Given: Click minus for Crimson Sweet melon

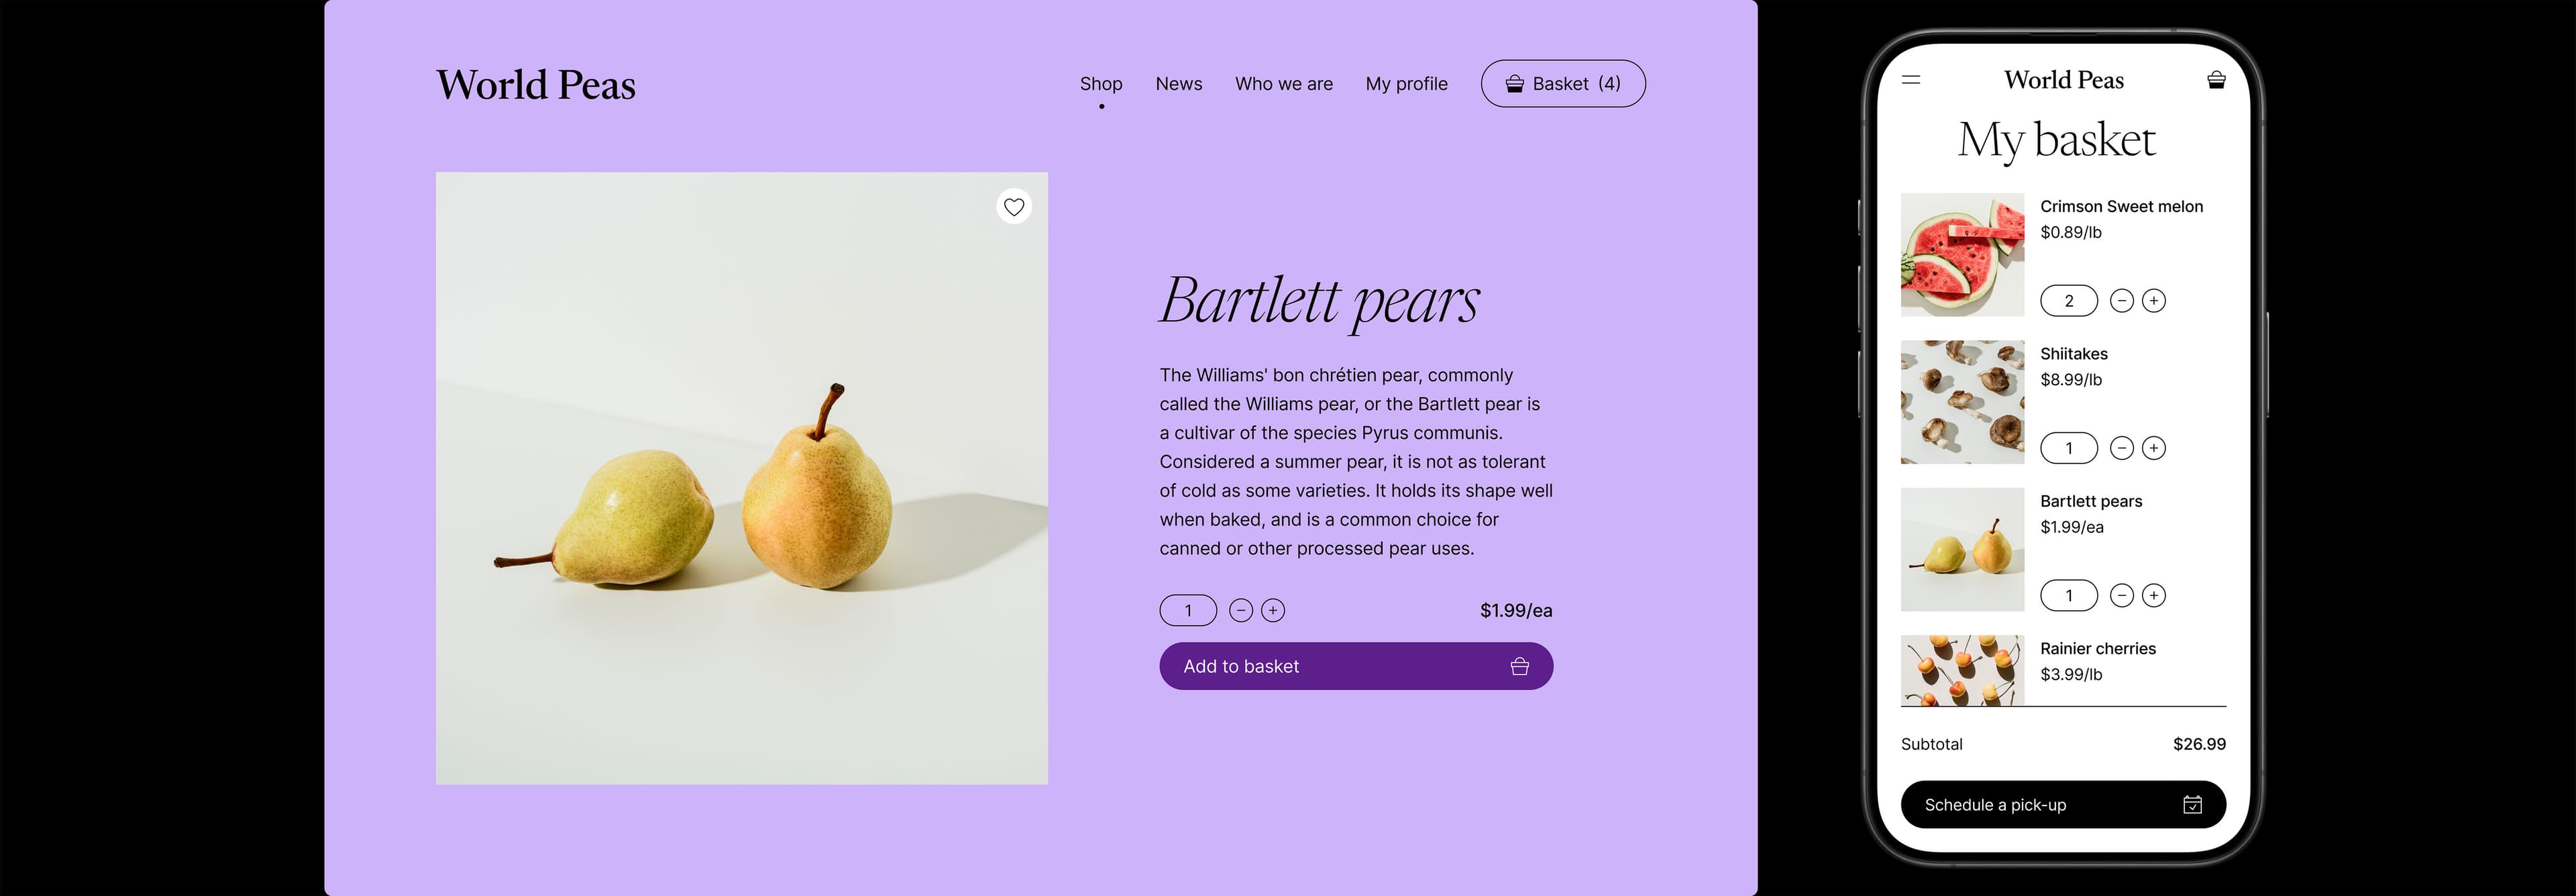Looking at the screenshot, I should pos(2122,301).
